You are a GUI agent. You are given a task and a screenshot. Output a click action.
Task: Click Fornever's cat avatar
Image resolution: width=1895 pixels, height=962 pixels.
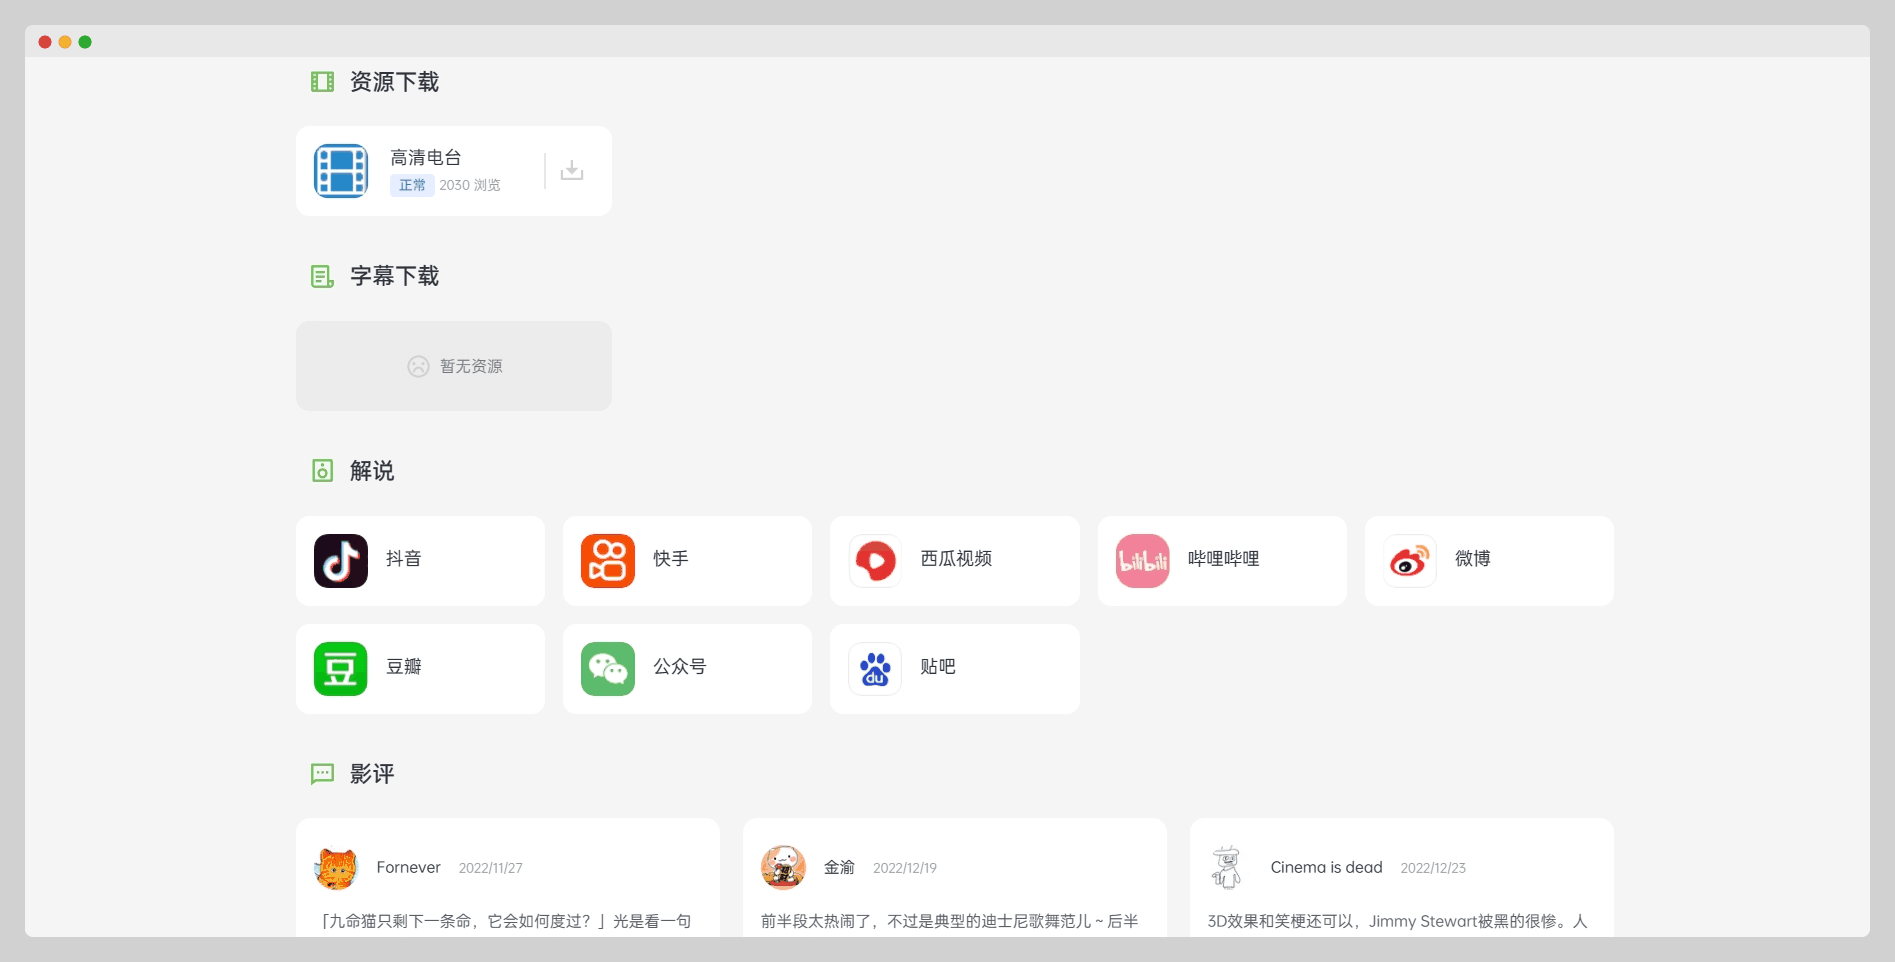click(x=336, y=868)
